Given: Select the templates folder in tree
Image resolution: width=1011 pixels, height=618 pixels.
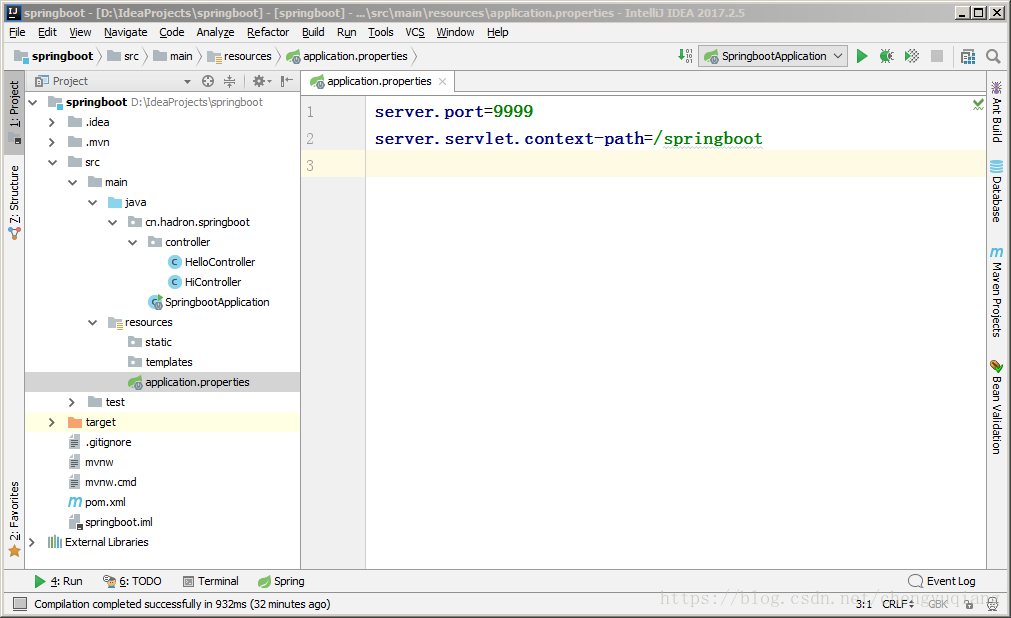Looking at the screenshot, I should [169, 362].
